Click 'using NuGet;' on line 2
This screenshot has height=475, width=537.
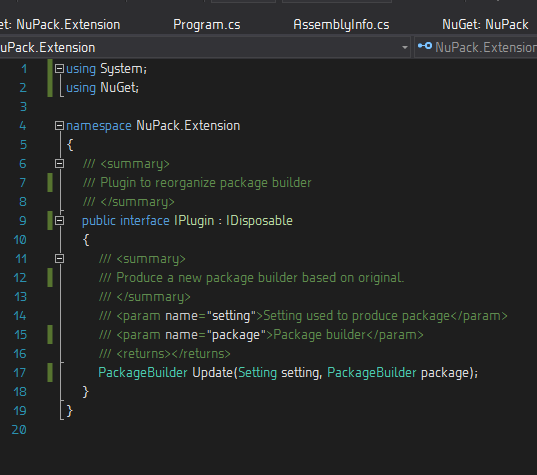click(x=102, y=88)
